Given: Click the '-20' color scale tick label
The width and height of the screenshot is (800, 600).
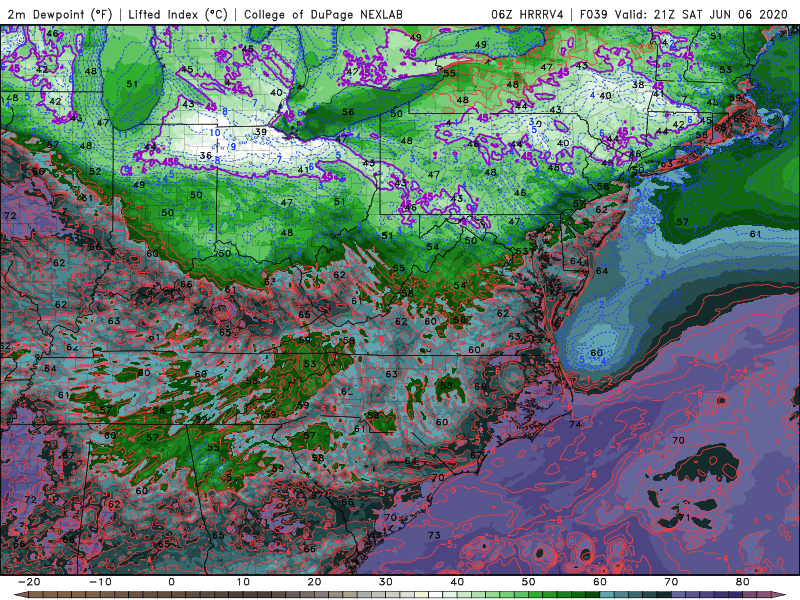Looking at the screenshot, I should (29, 582).
